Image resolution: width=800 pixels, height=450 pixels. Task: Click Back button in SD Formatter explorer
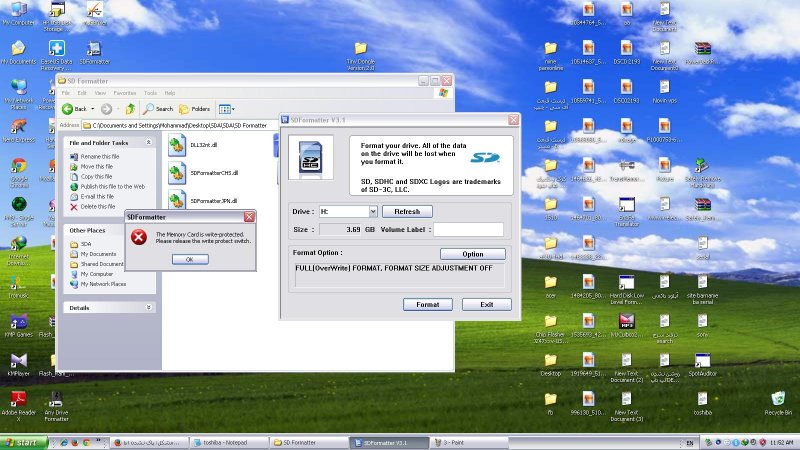(74, 109)
